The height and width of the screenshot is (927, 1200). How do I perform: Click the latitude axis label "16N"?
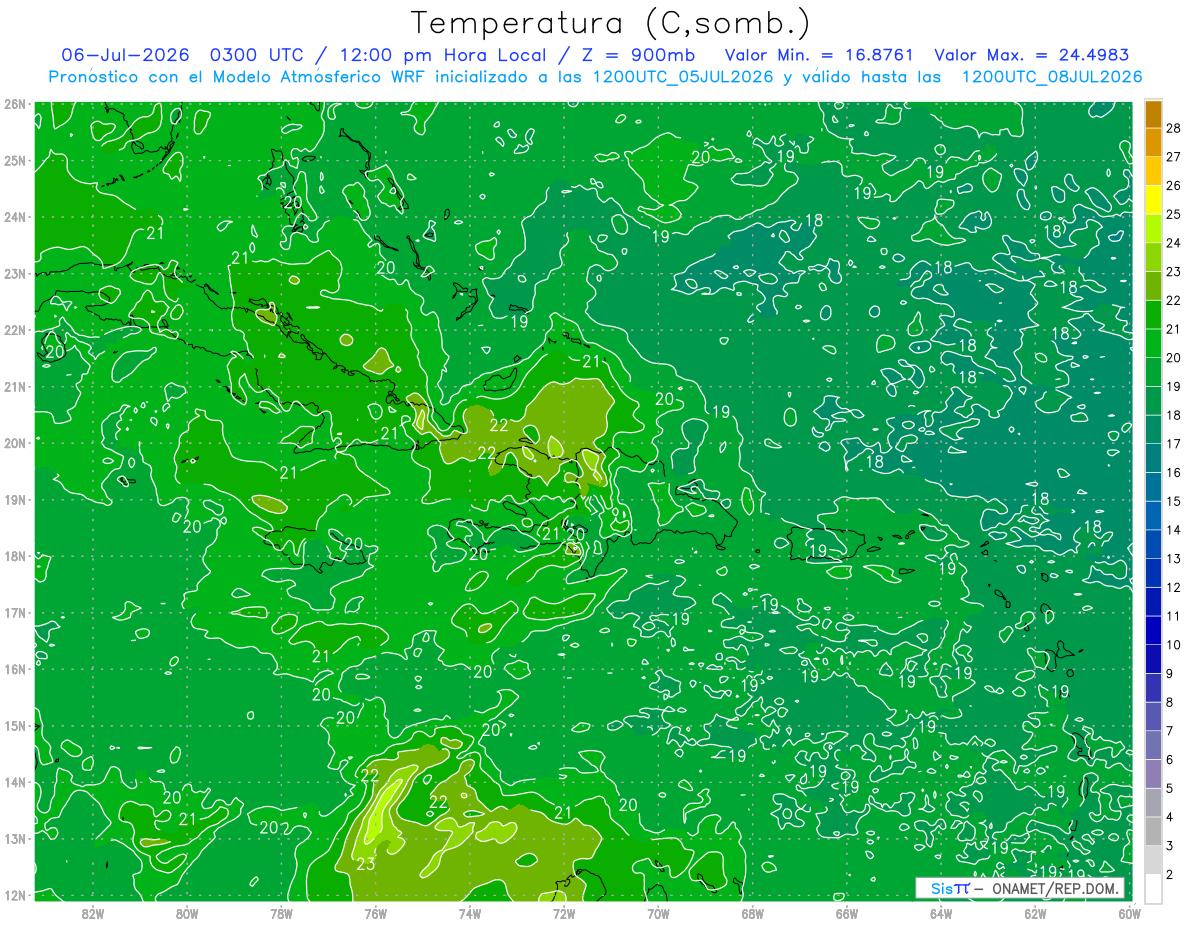coord(15,669)
